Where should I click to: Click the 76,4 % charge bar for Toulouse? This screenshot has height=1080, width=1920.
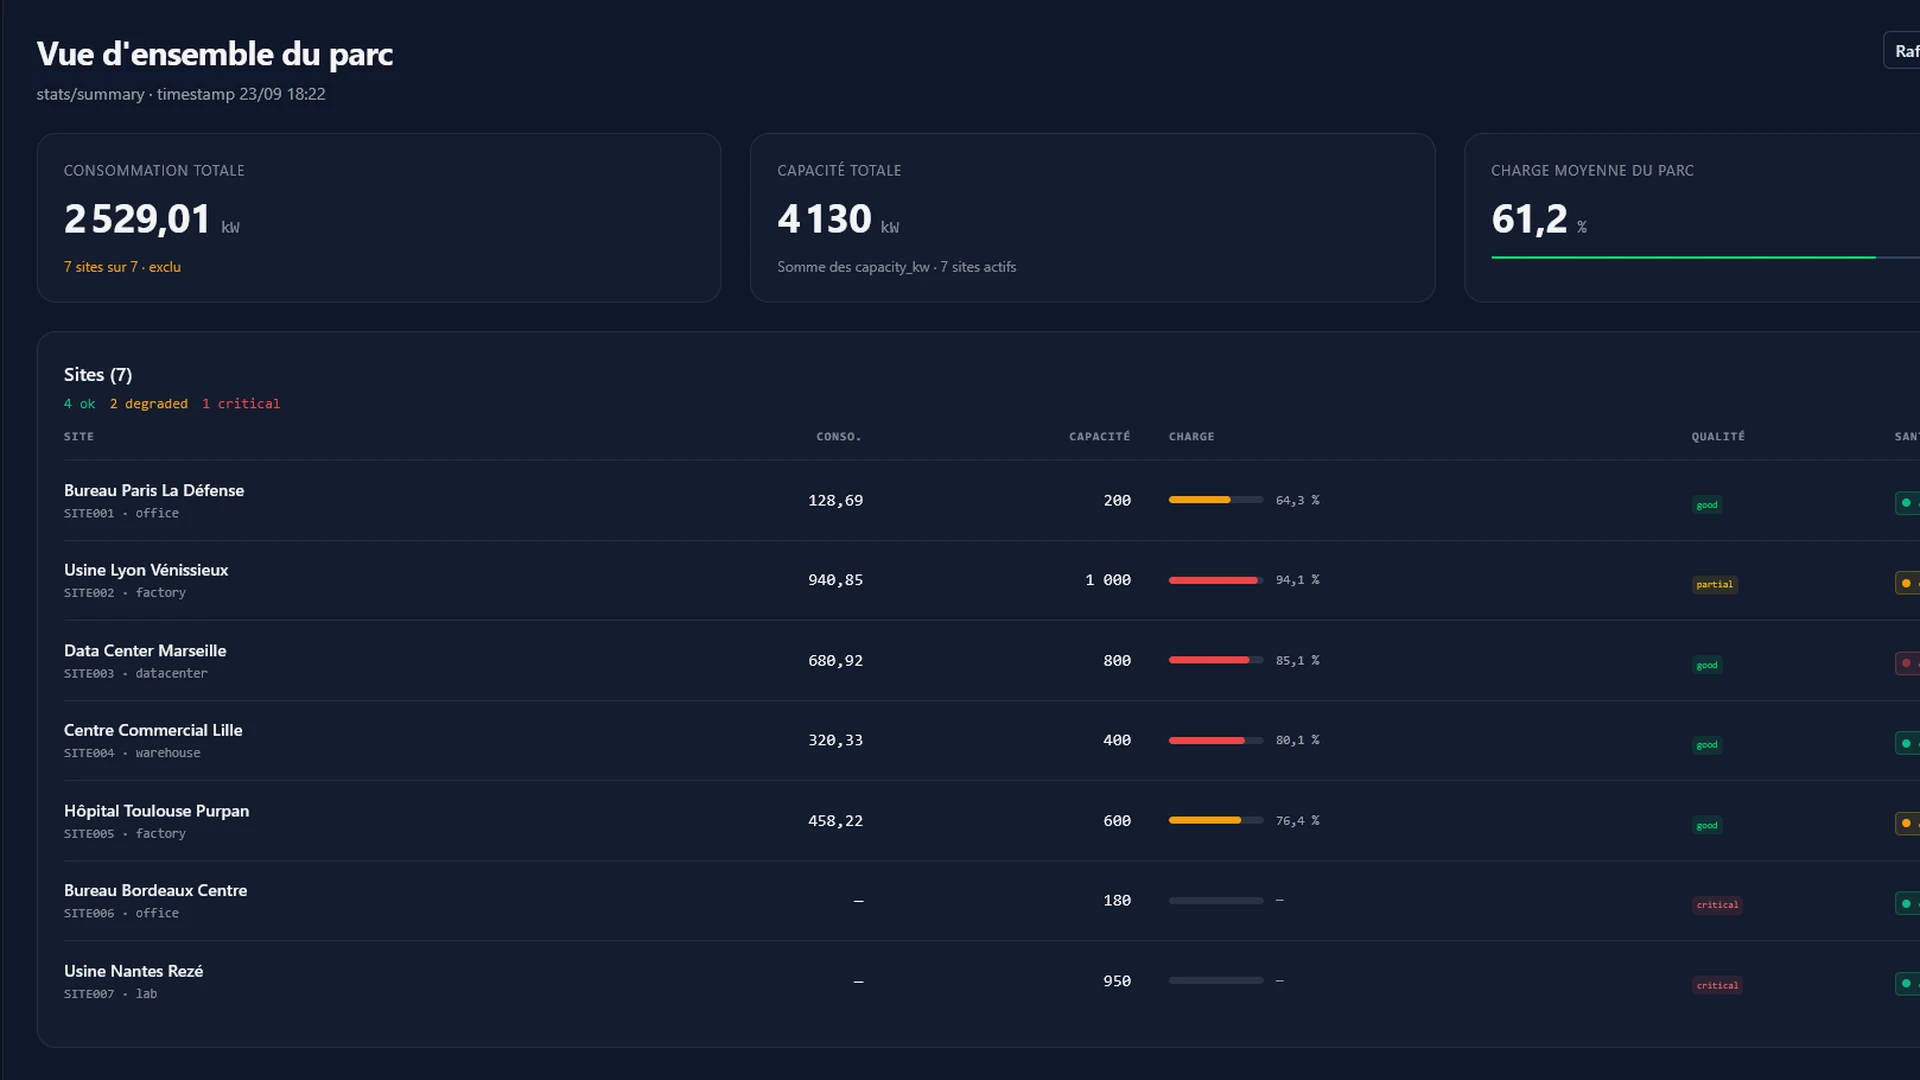tap(1216, 820)
